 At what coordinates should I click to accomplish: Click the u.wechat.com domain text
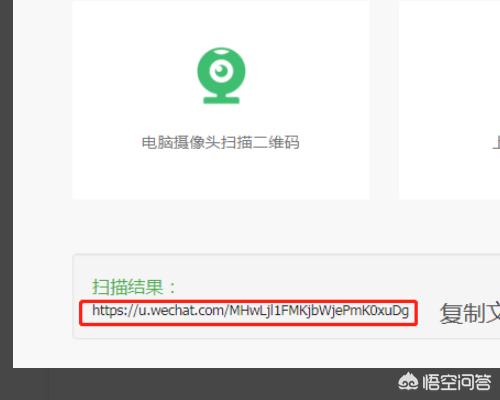click(181, 310)
